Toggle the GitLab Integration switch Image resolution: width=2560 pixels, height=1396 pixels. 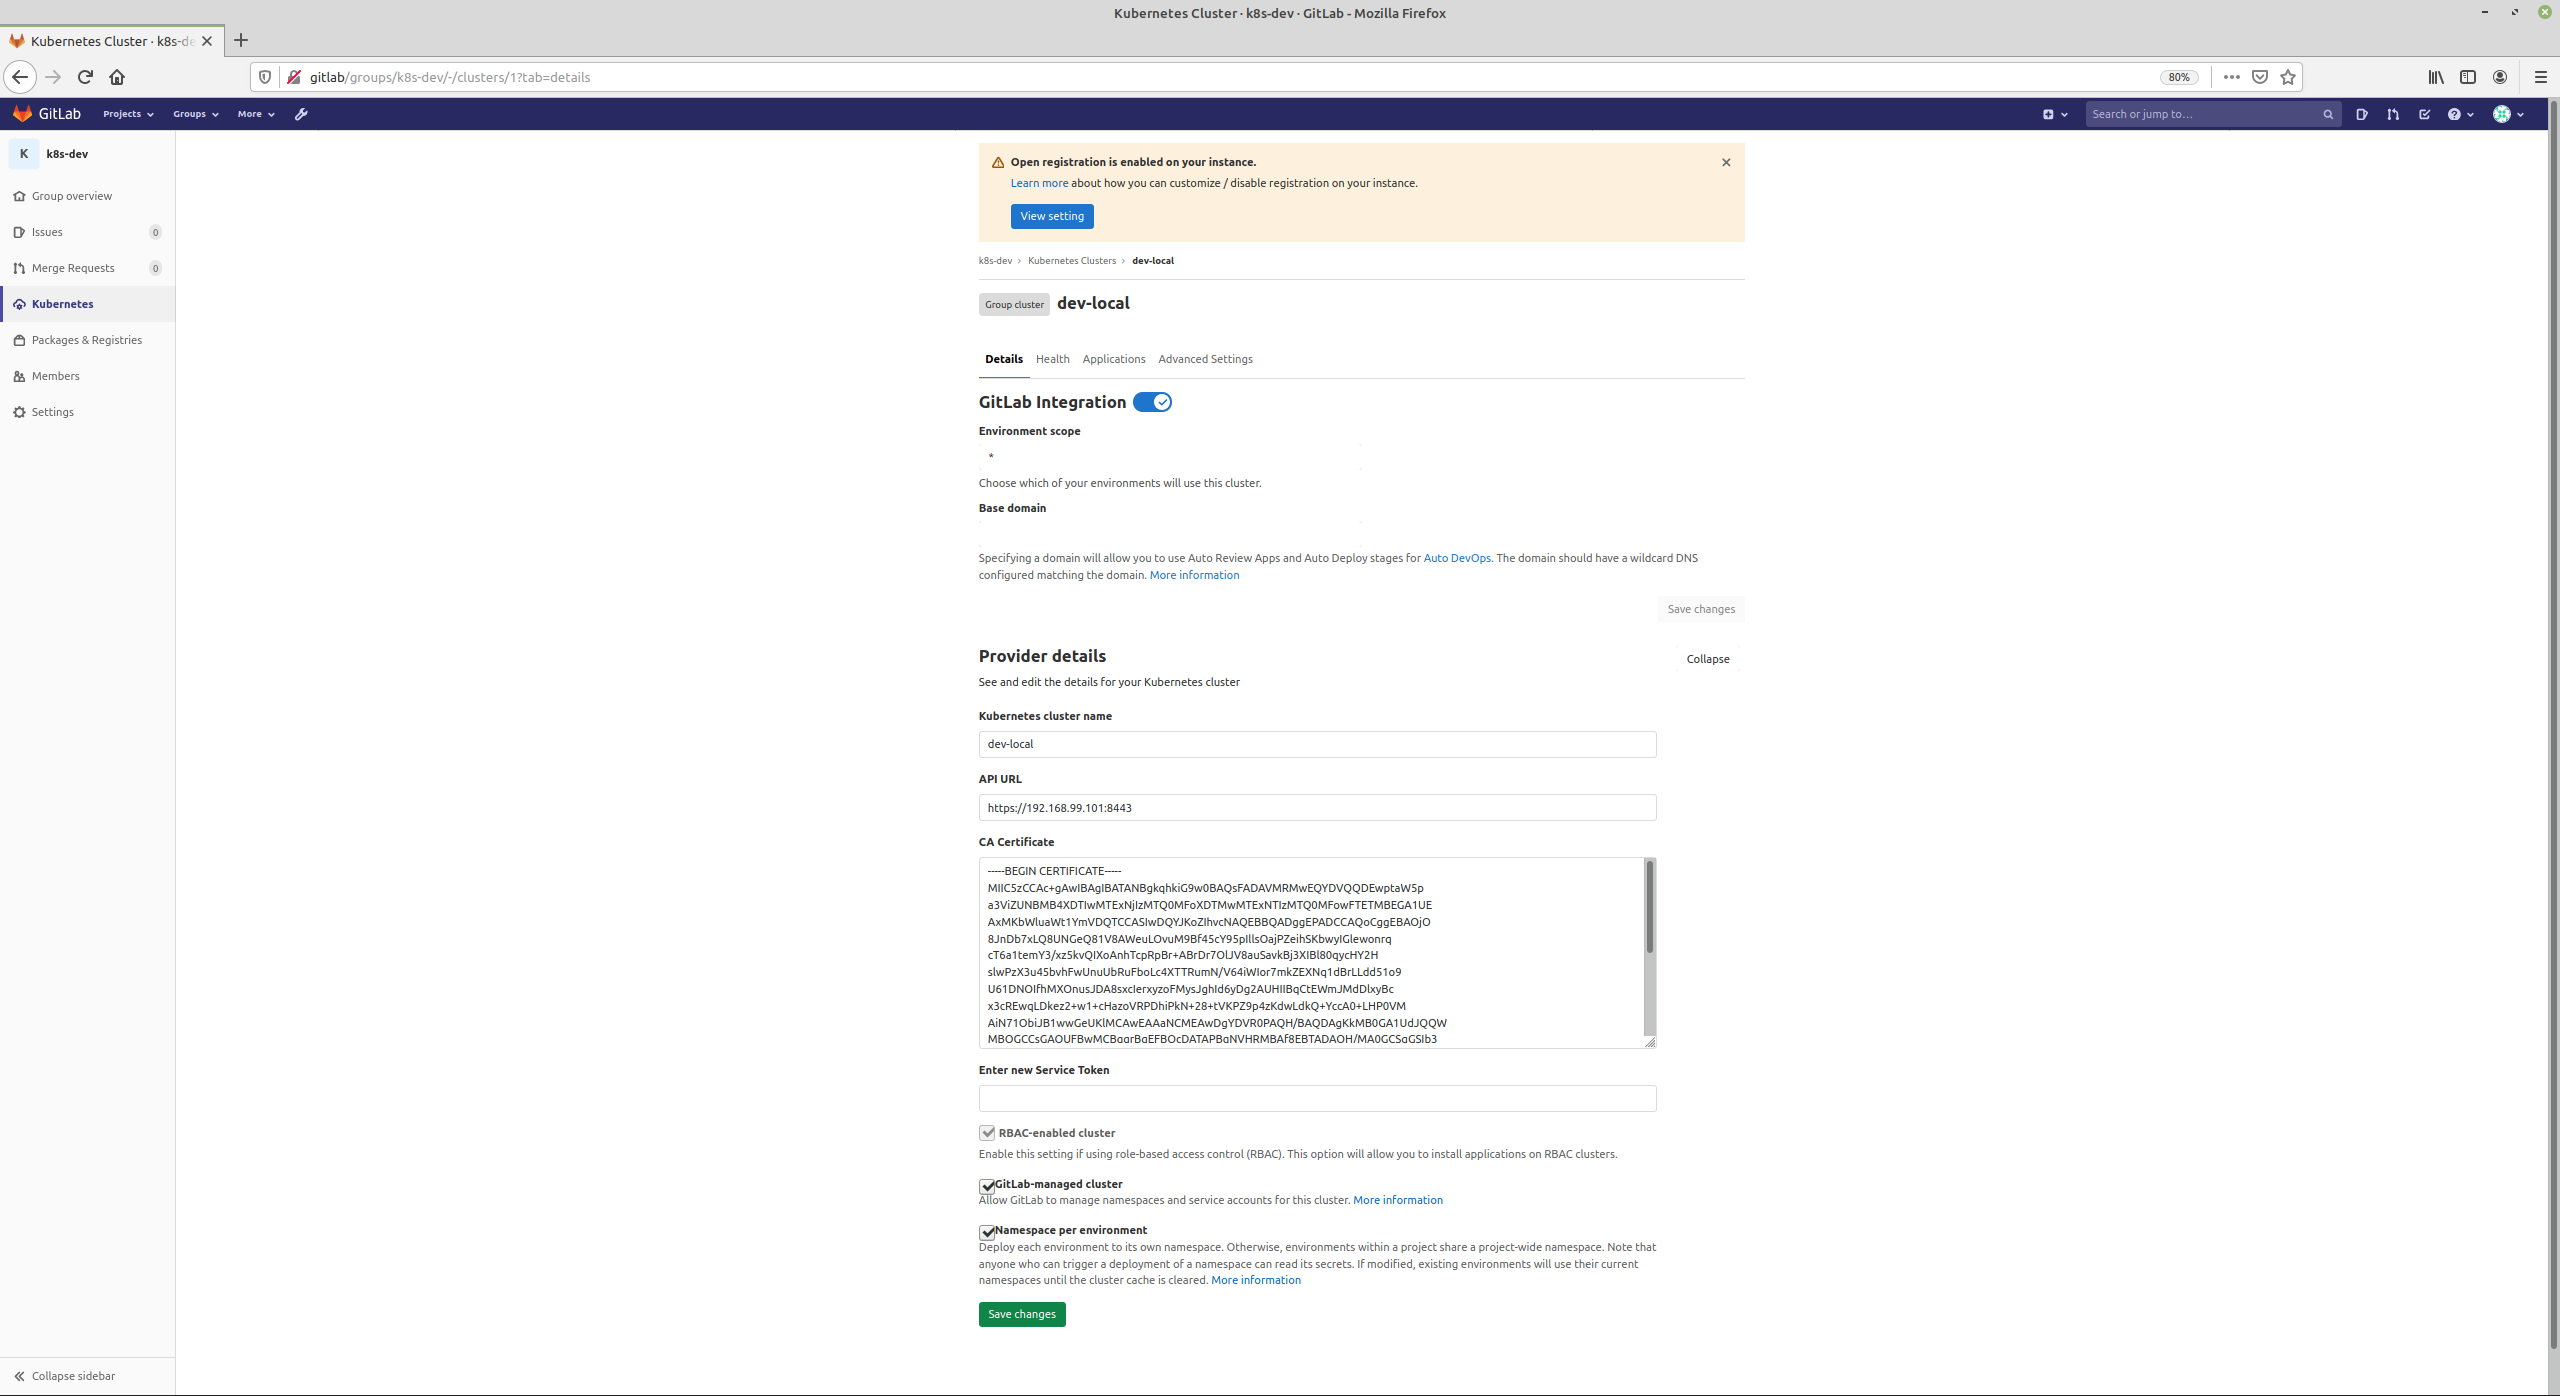(1152, 402)
